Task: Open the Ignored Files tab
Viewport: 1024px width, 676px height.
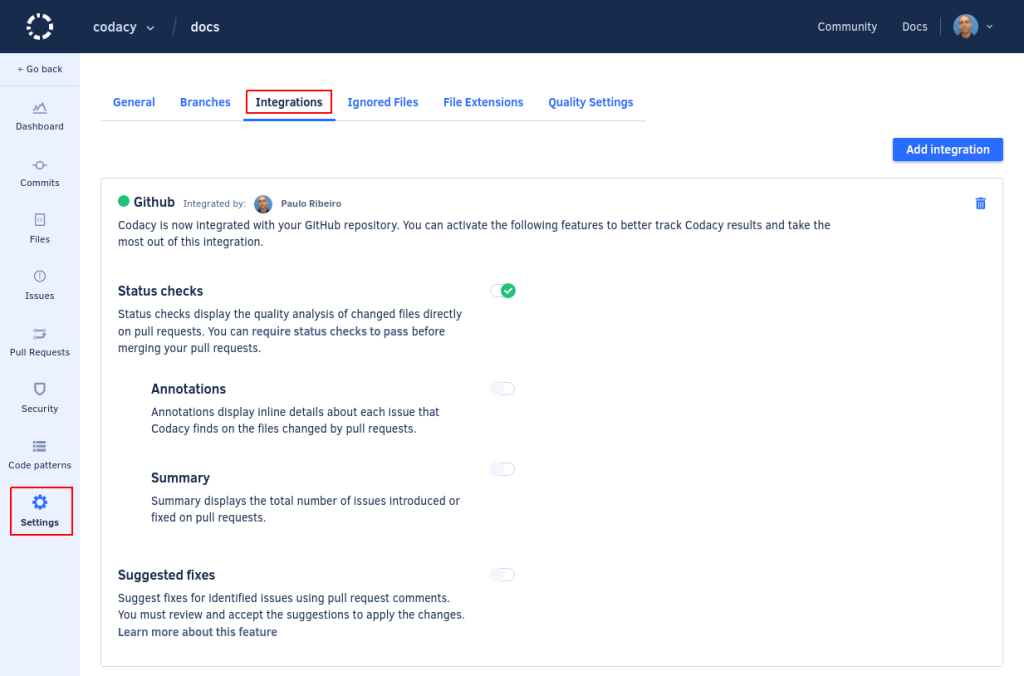Action: 383,102
